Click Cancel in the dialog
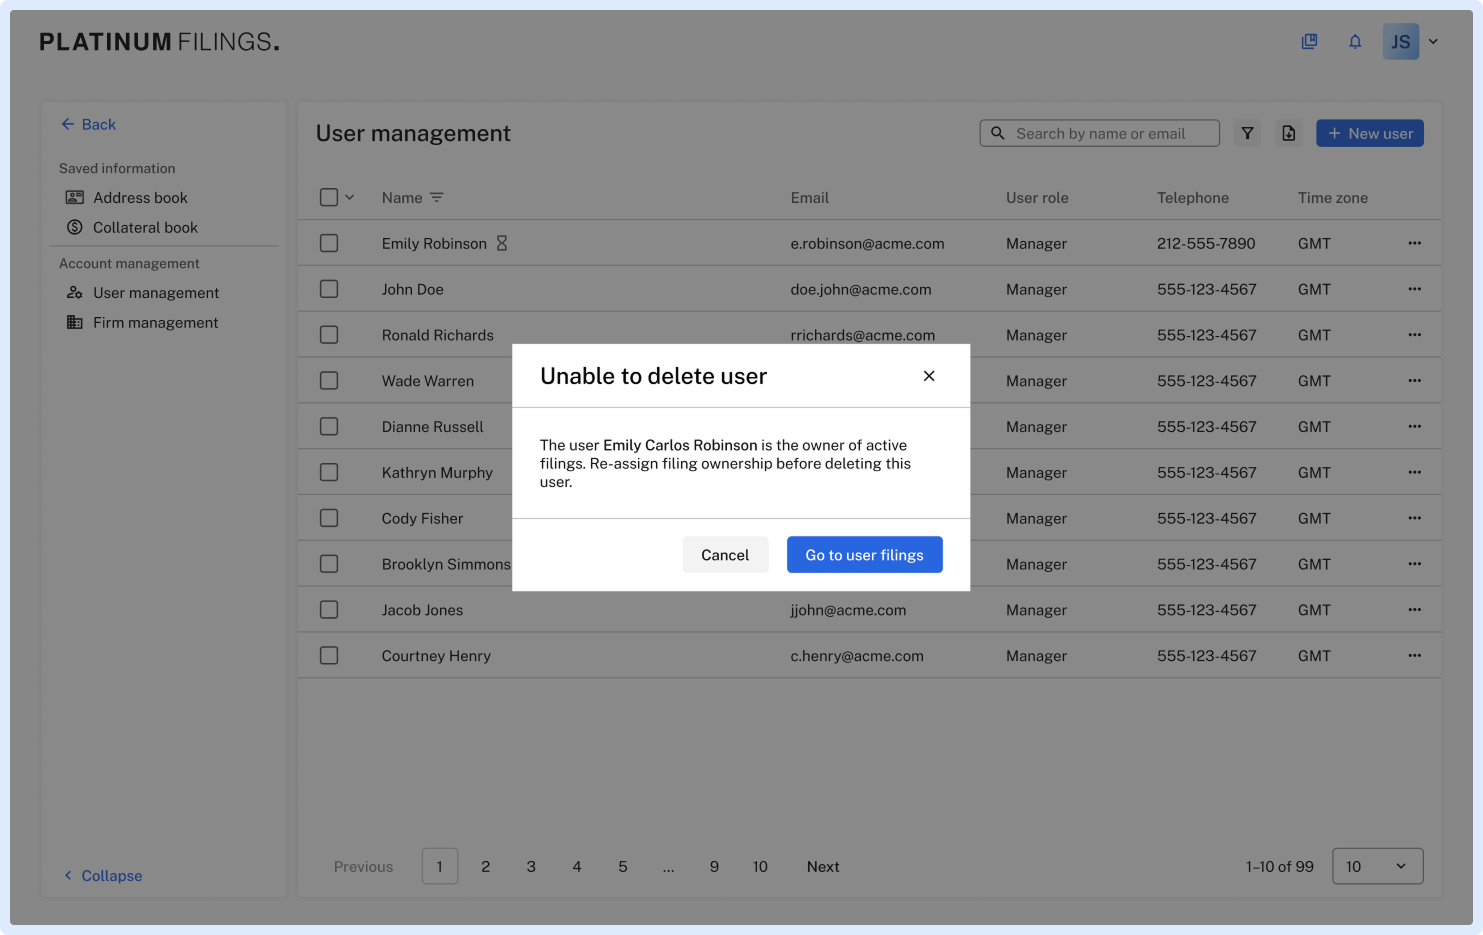Viewport: 1483px width, 935px height. tap(725, 555)
